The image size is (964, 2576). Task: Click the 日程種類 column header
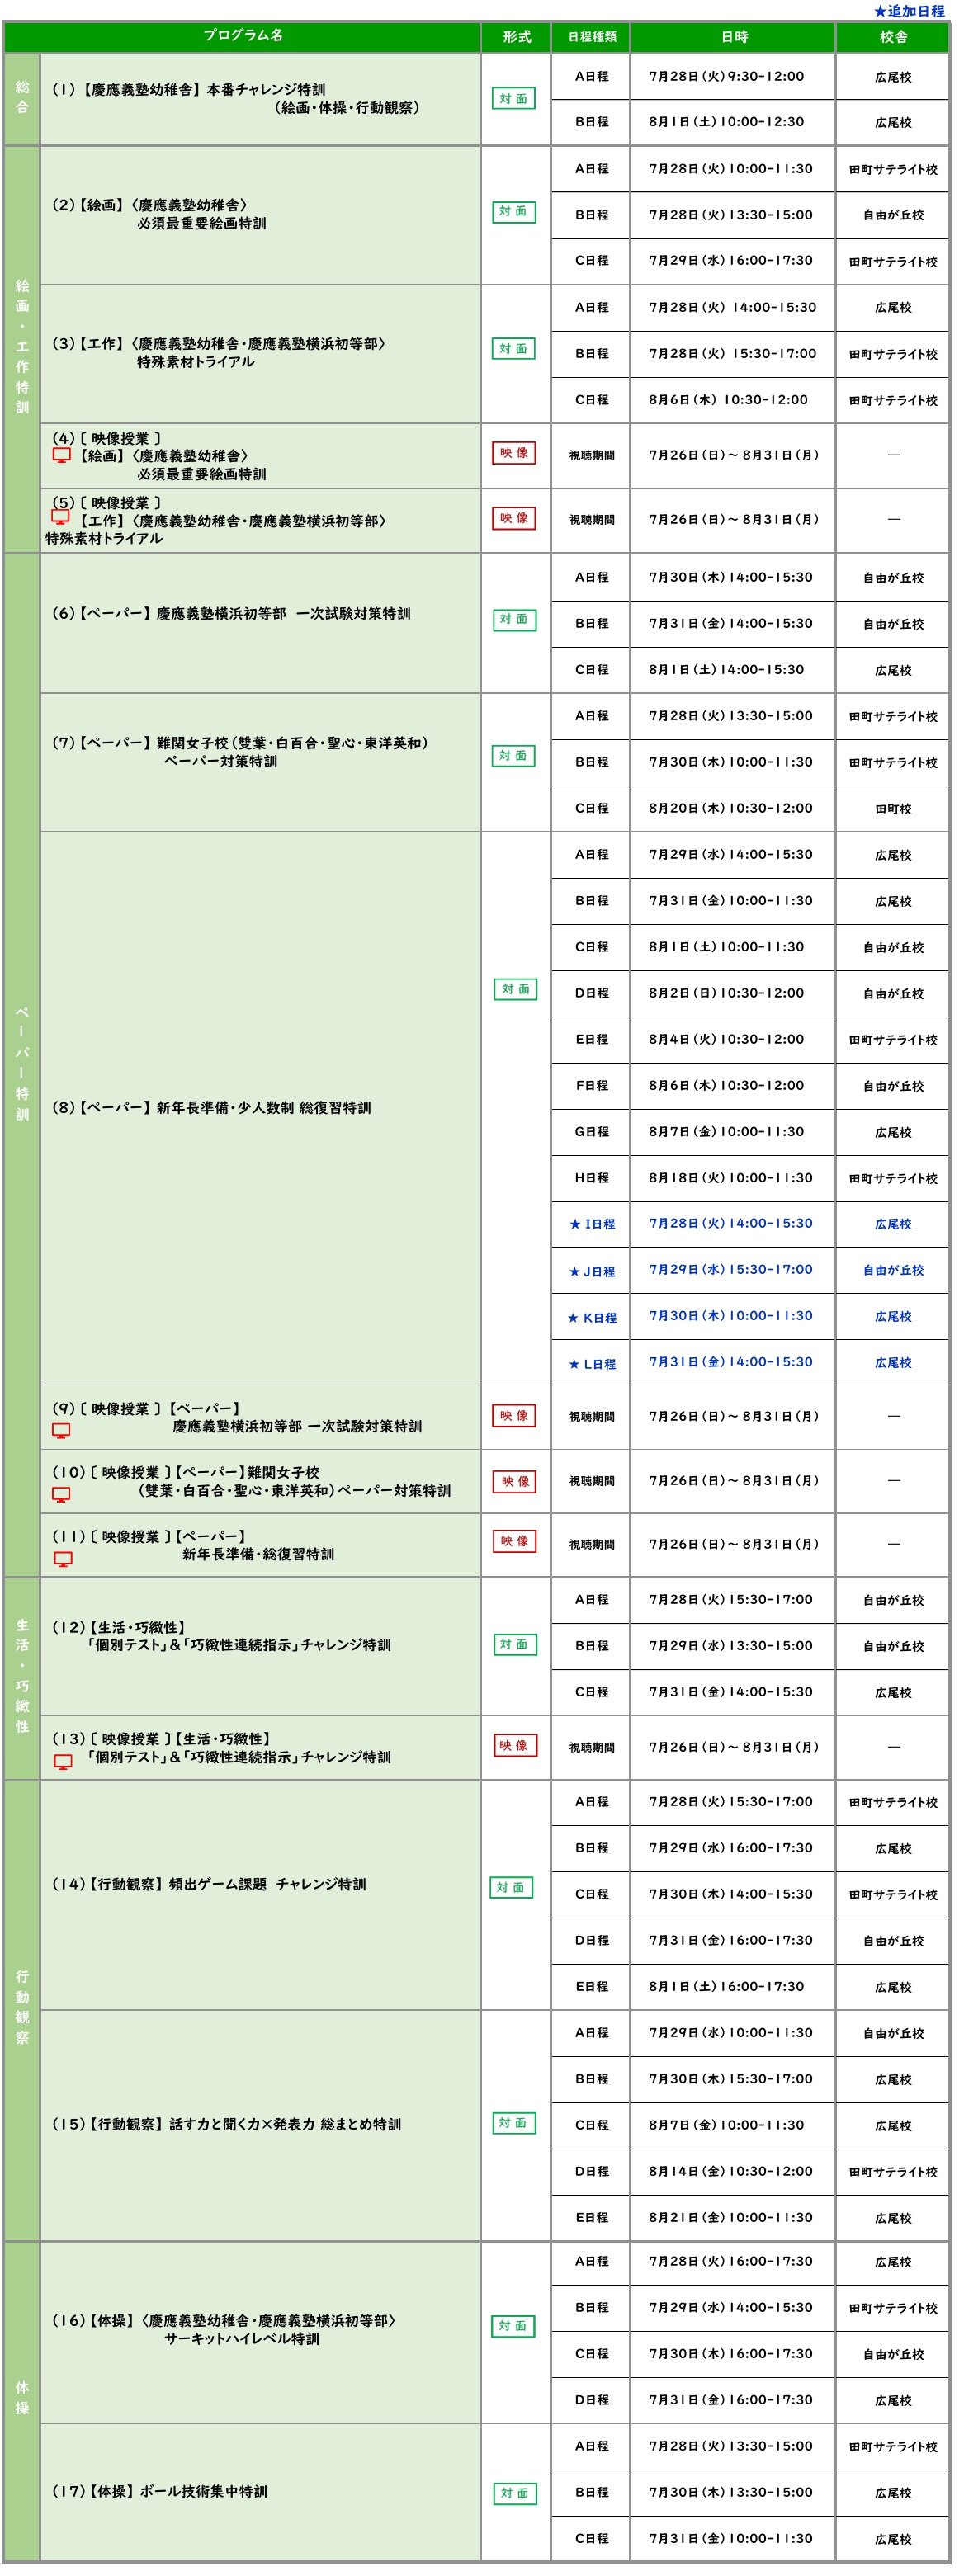pyautogui.click(x=591, y=36)
